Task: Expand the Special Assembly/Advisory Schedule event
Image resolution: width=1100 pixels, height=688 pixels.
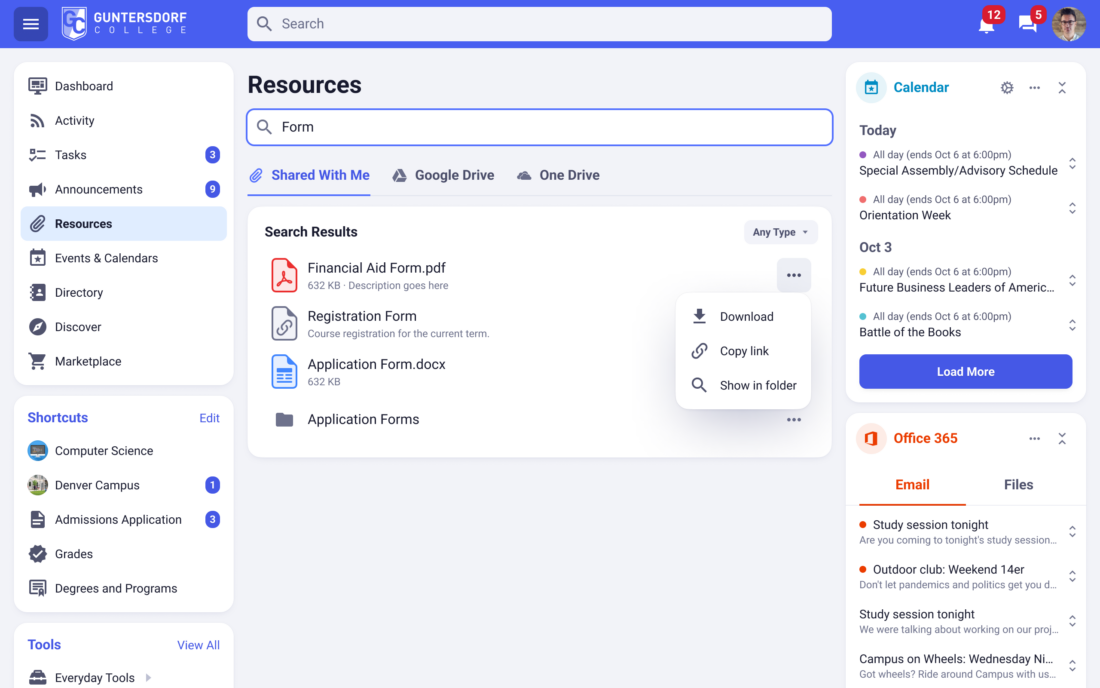Action: [1071, 163]
